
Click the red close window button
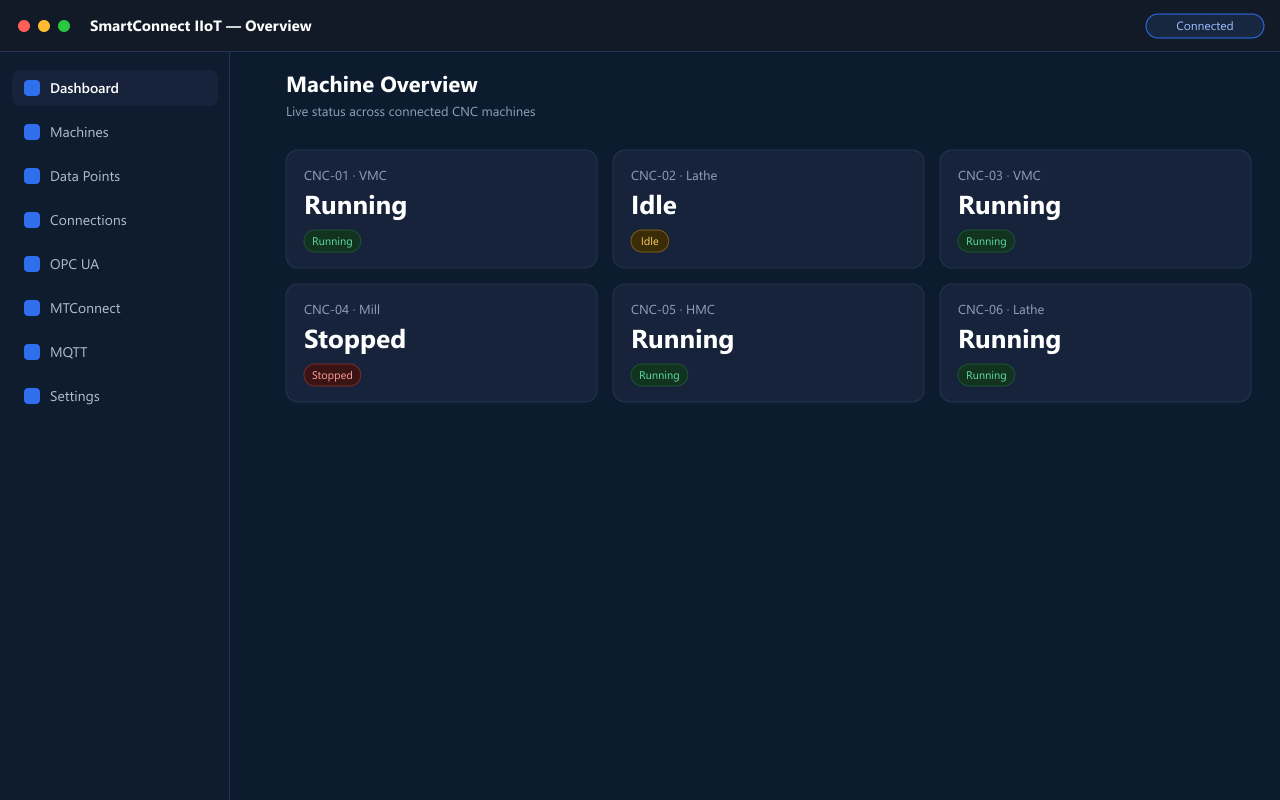(x=24, y=26)
